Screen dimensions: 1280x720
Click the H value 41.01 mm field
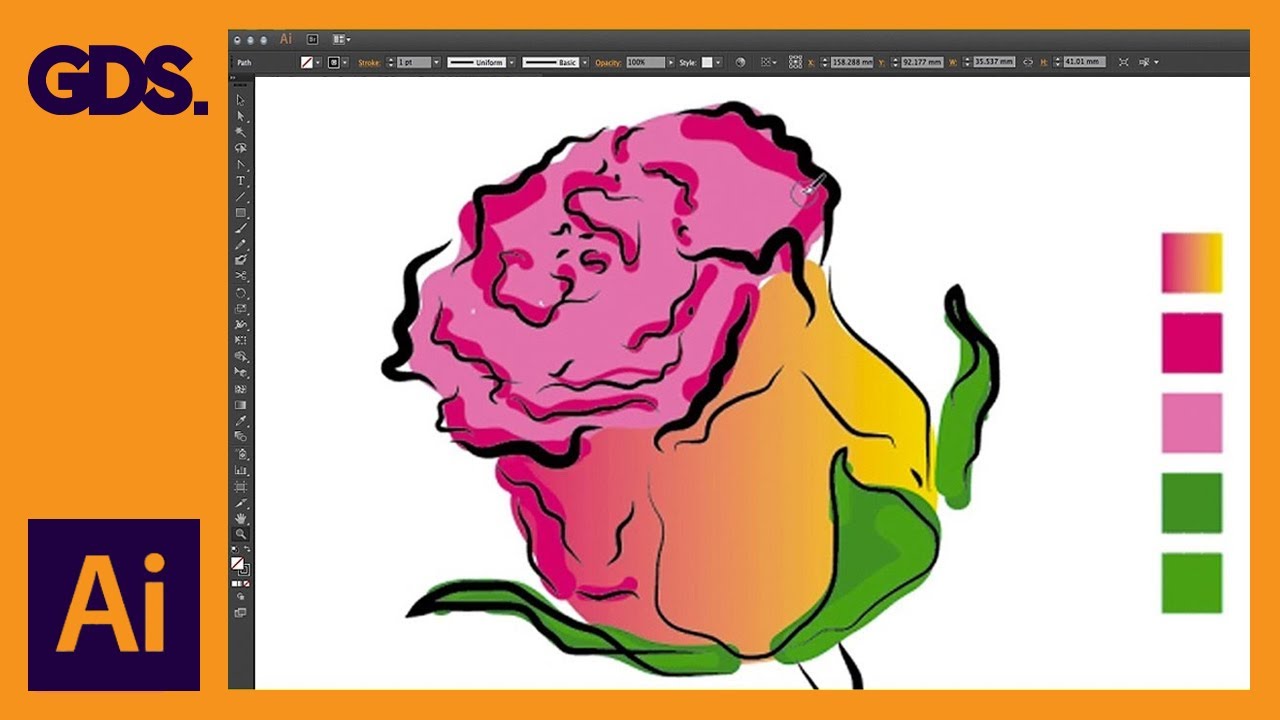click(x=1084, y=62)
